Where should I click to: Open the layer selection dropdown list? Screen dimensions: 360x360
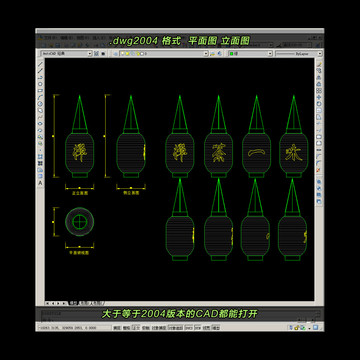coord(164,53)
